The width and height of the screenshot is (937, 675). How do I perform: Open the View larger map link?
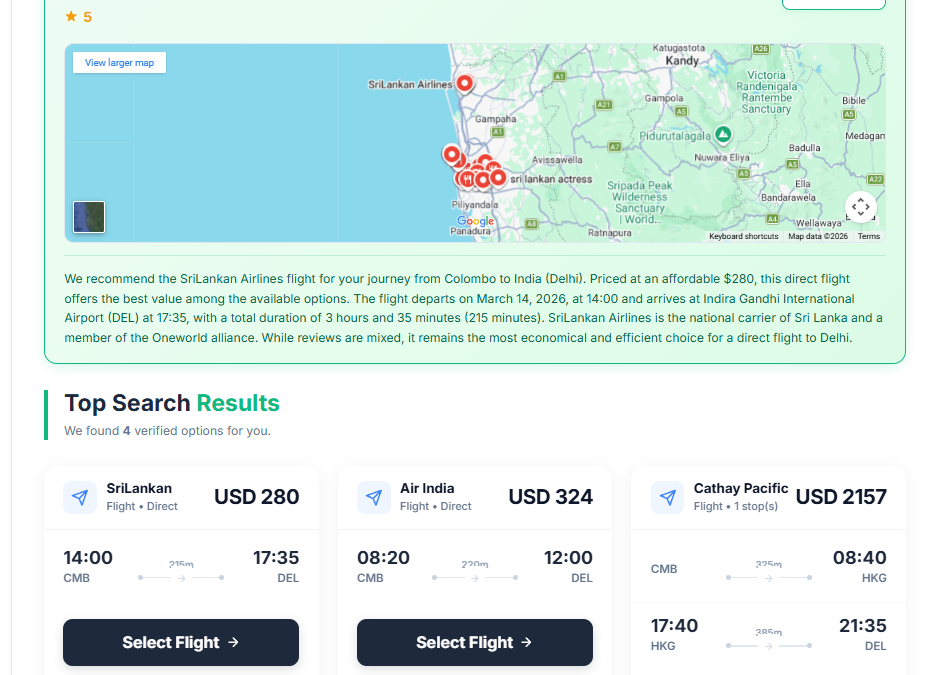pos(120,63)
